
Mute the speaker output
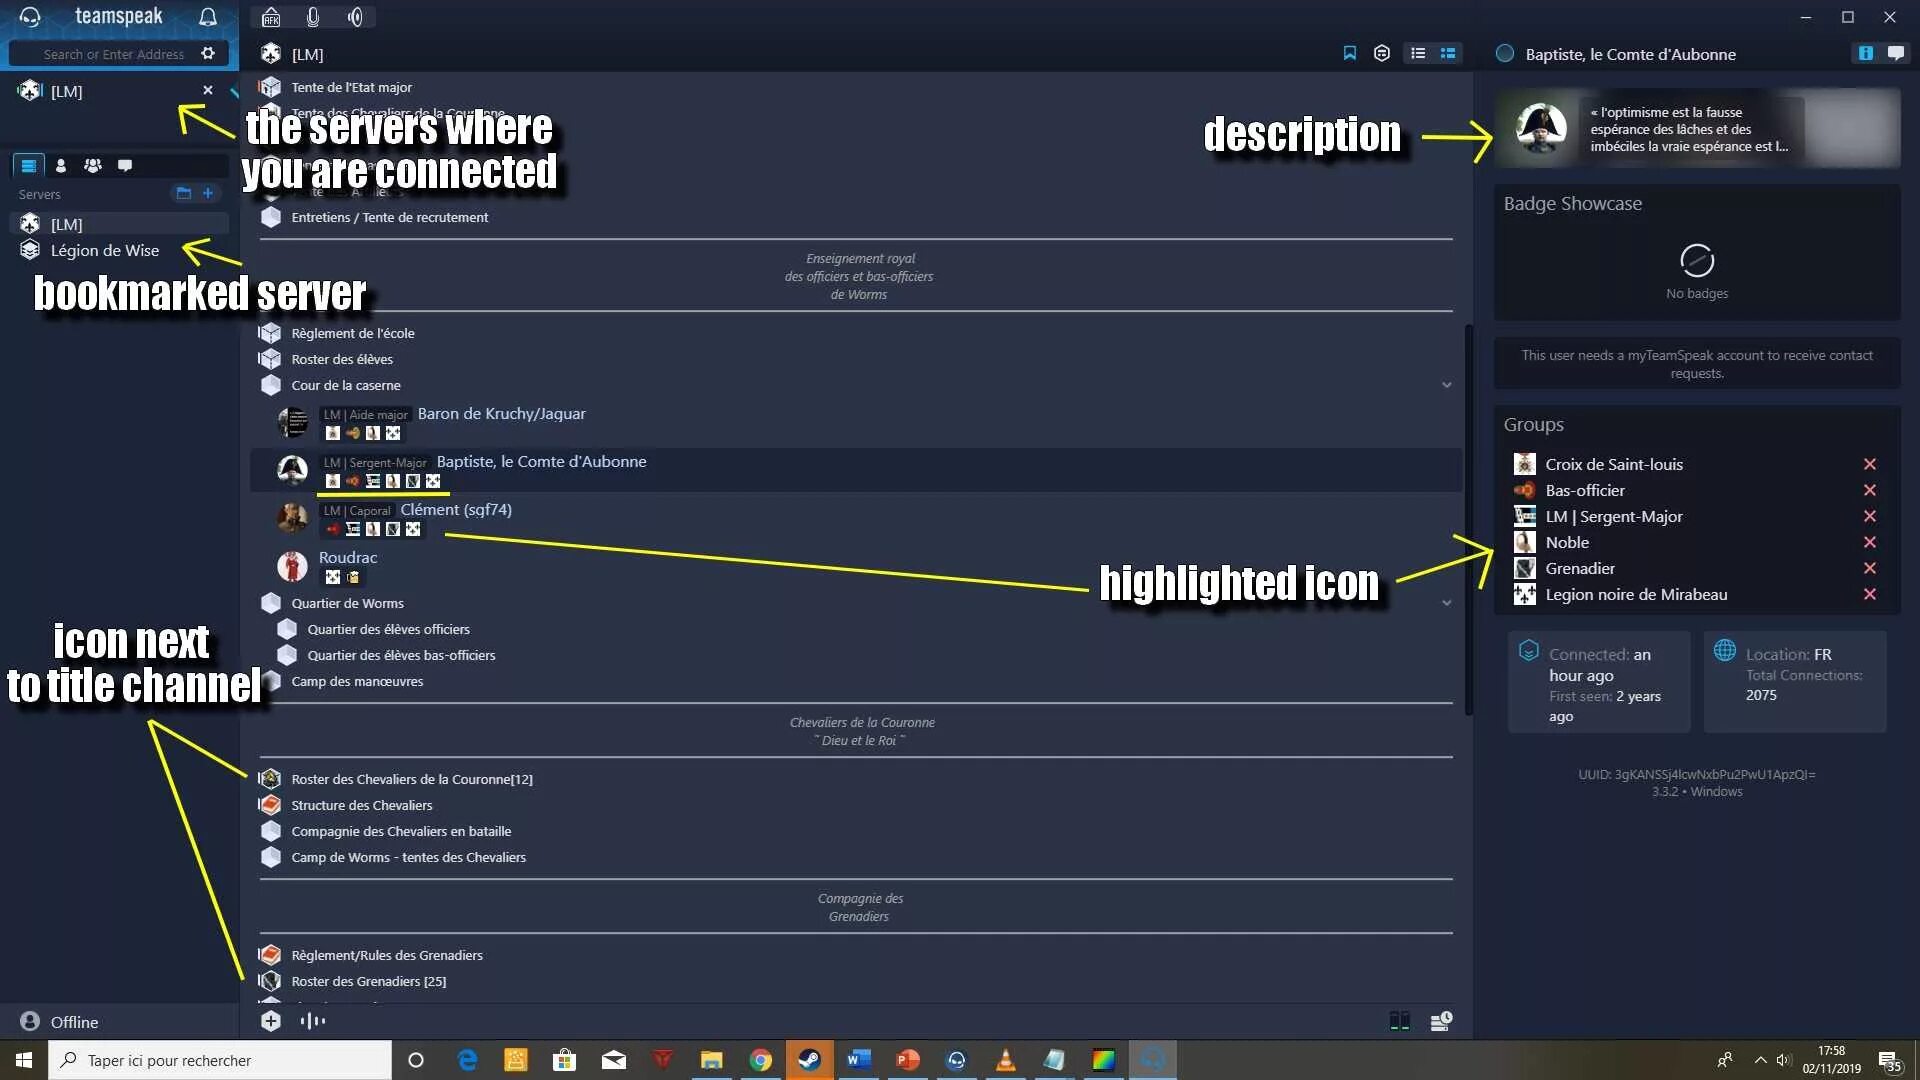click(355, 17)
